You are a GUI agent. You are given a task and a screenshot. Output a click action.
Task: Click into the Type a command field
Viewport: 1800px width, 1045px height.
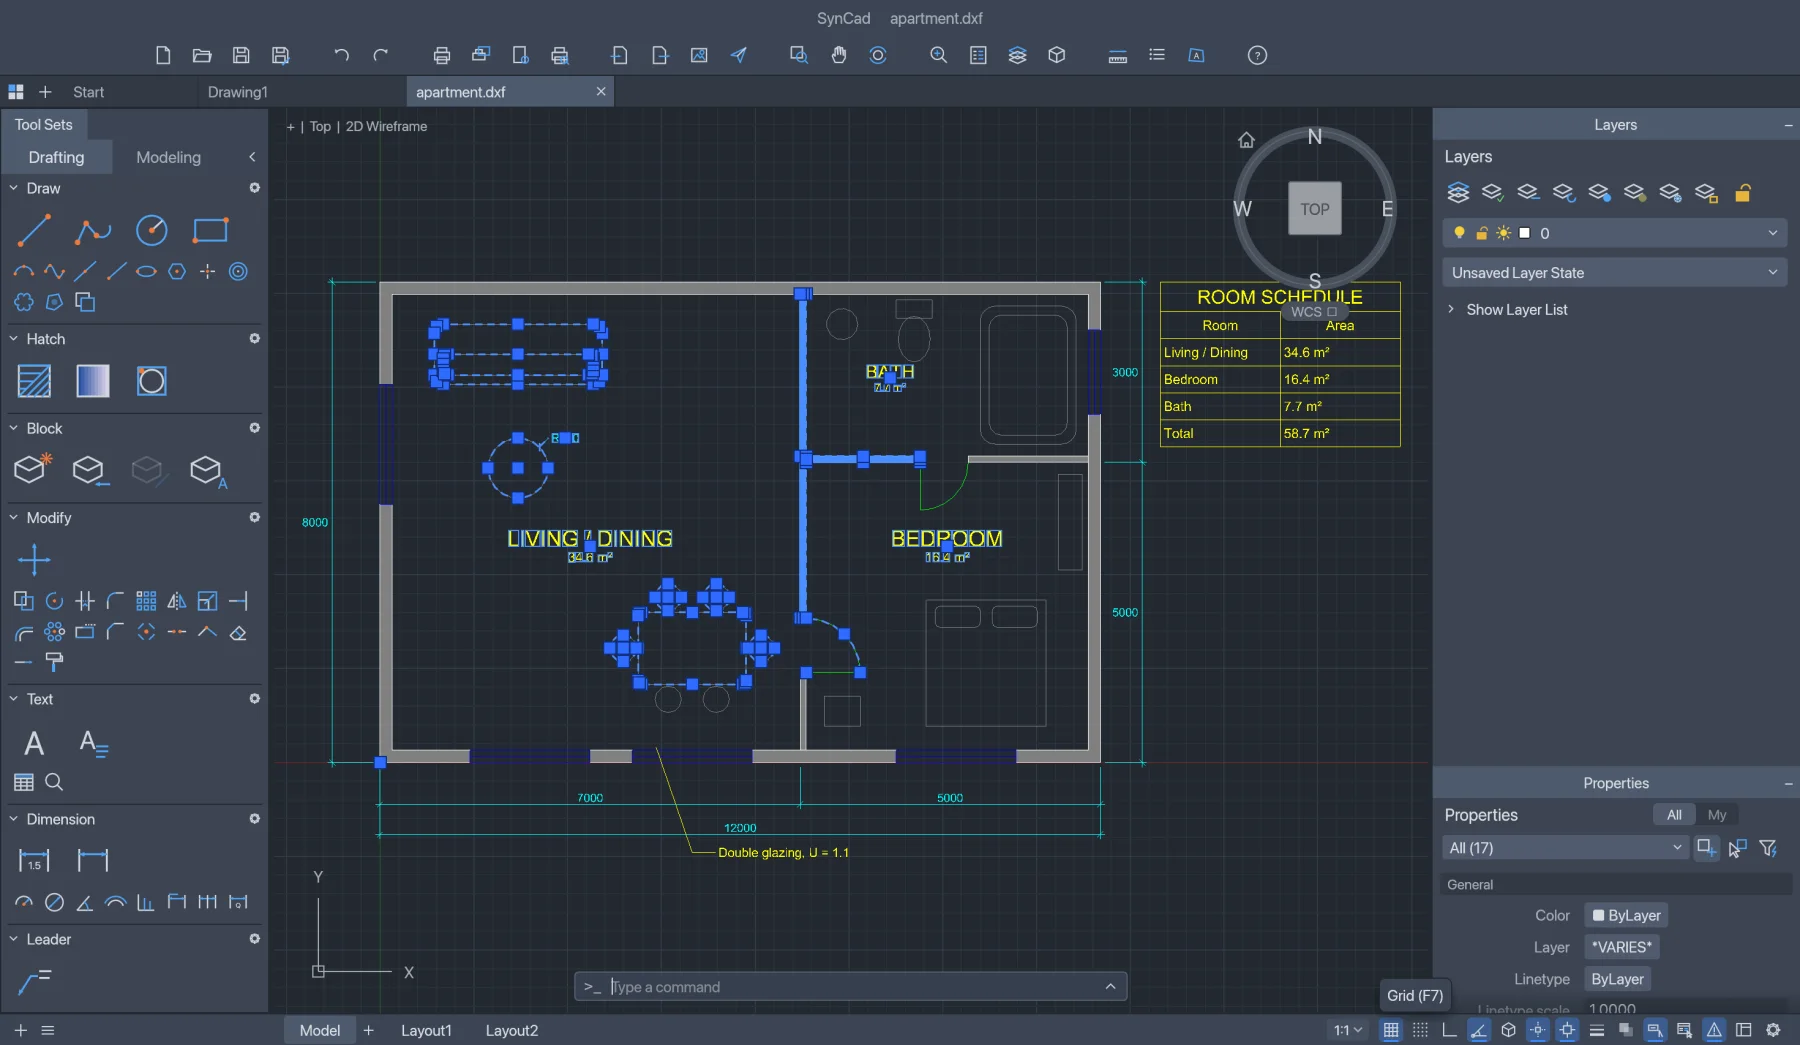850,987
